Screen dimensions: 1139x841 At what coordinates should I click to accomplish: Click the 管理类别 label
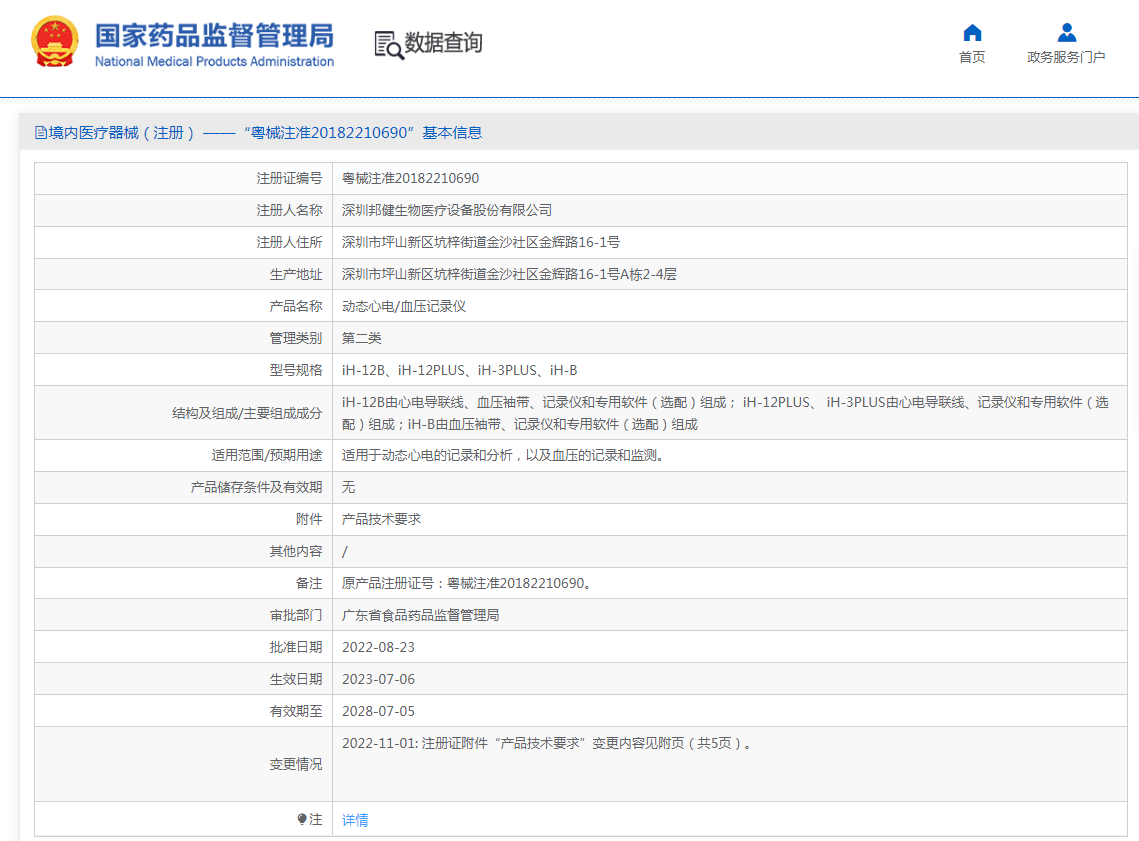point(296,338)
